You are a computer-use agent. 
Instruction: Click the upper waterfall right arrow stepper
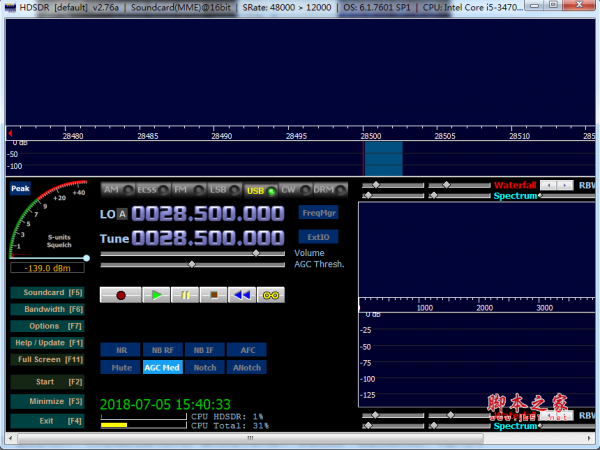[x=565, y=185]
